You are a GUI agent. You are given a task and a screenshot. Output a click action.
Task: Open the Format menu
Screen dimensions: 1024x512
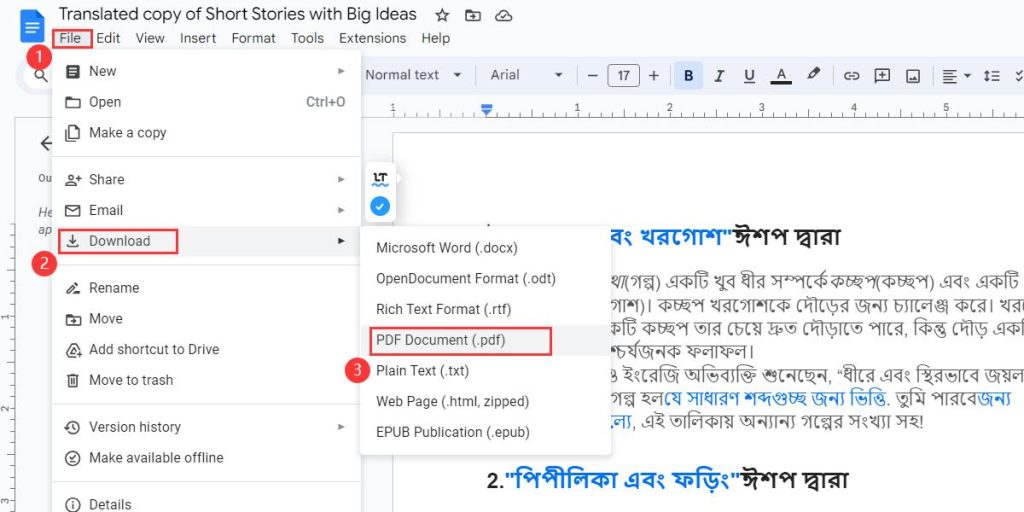pyautogui.click(x=253, y=38)
